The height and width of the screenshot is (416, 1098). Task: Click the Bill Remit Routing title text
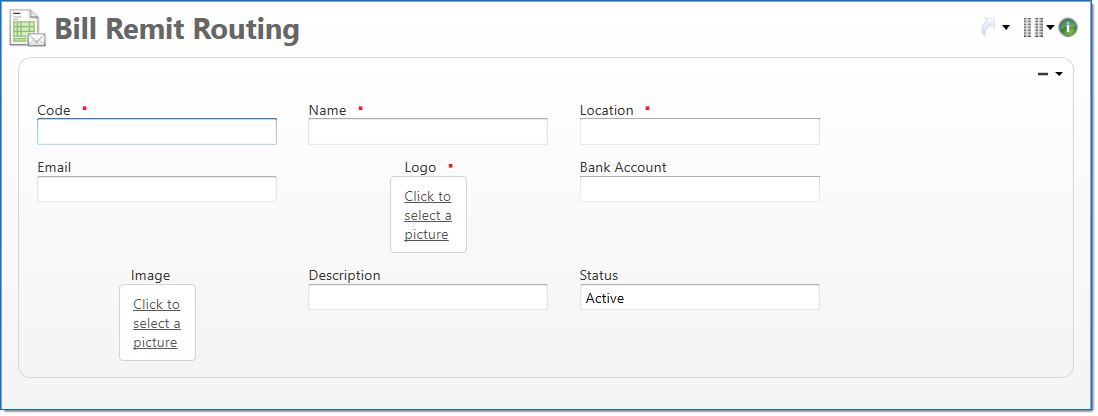(177, 30)
